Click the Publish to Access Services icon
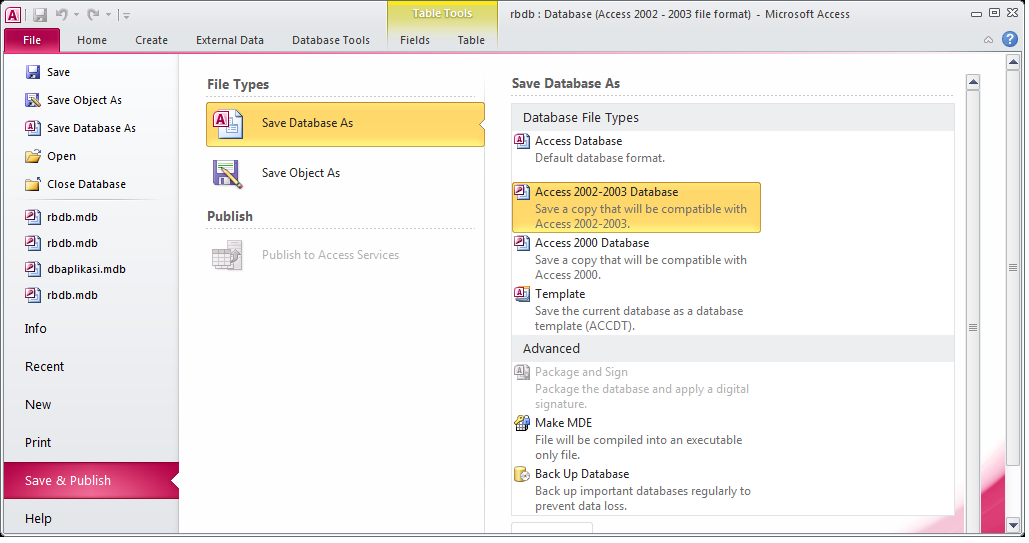Screen dimensions: 1029x543 click(x=227, y=255)
